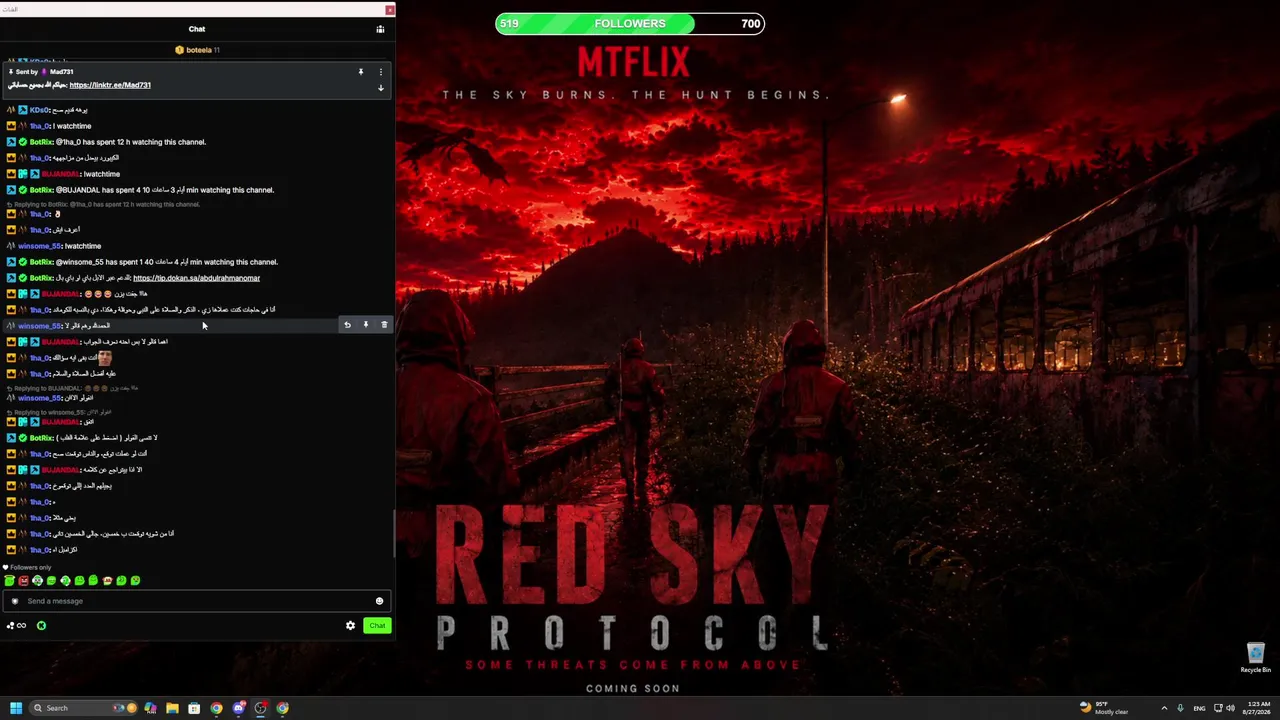Click the followers goal progress bar
The width and height of the screenshot is (1280, 720).
pyautogui.click(x=630, y=23)
